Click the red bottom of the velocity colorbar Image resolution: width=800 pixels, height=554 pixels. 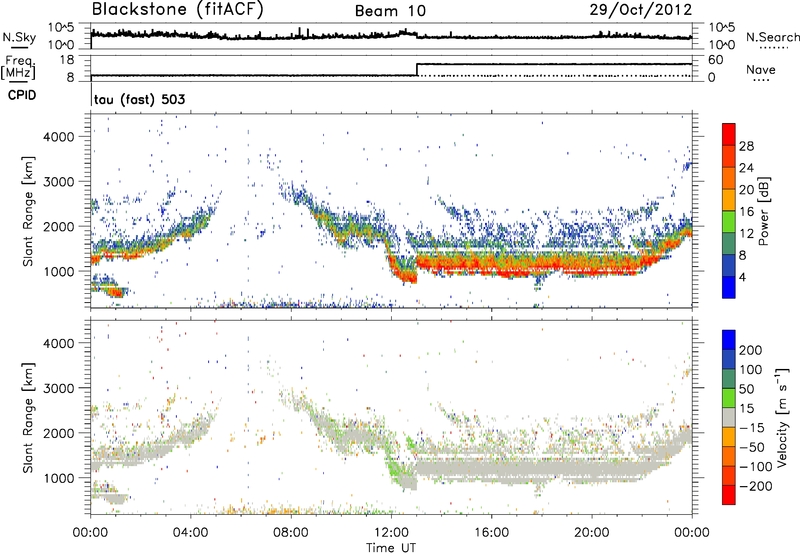tap(729, 495)
